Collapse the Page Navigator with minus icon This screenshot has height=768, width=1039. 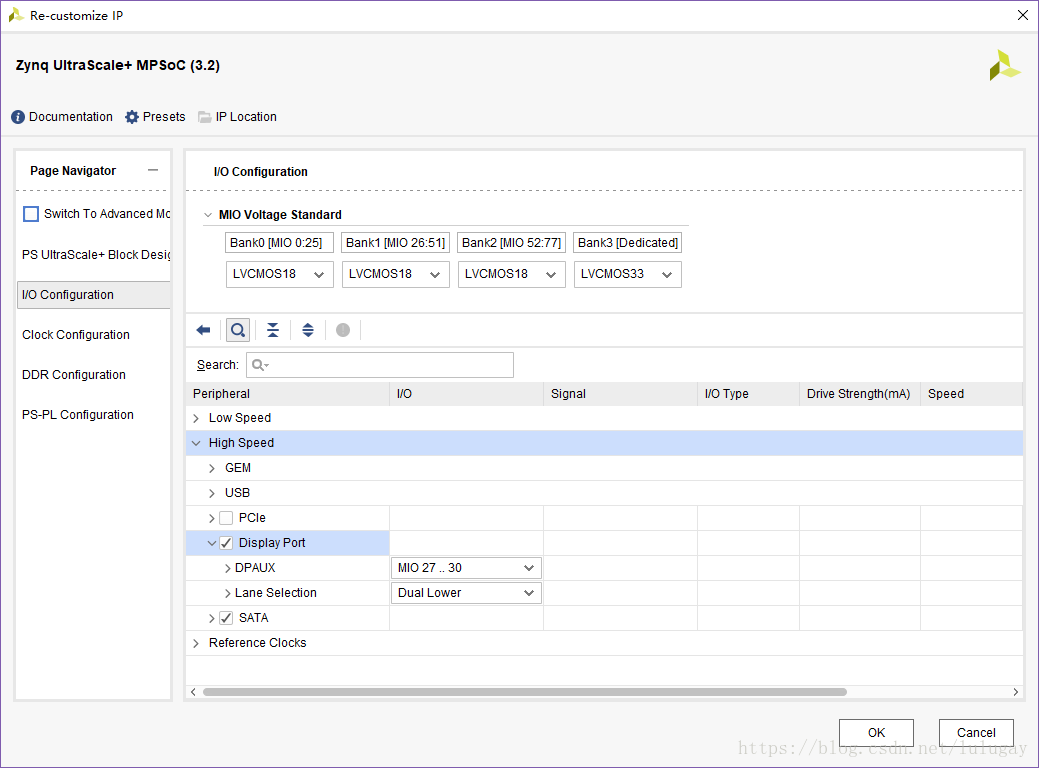pos(153,170)
